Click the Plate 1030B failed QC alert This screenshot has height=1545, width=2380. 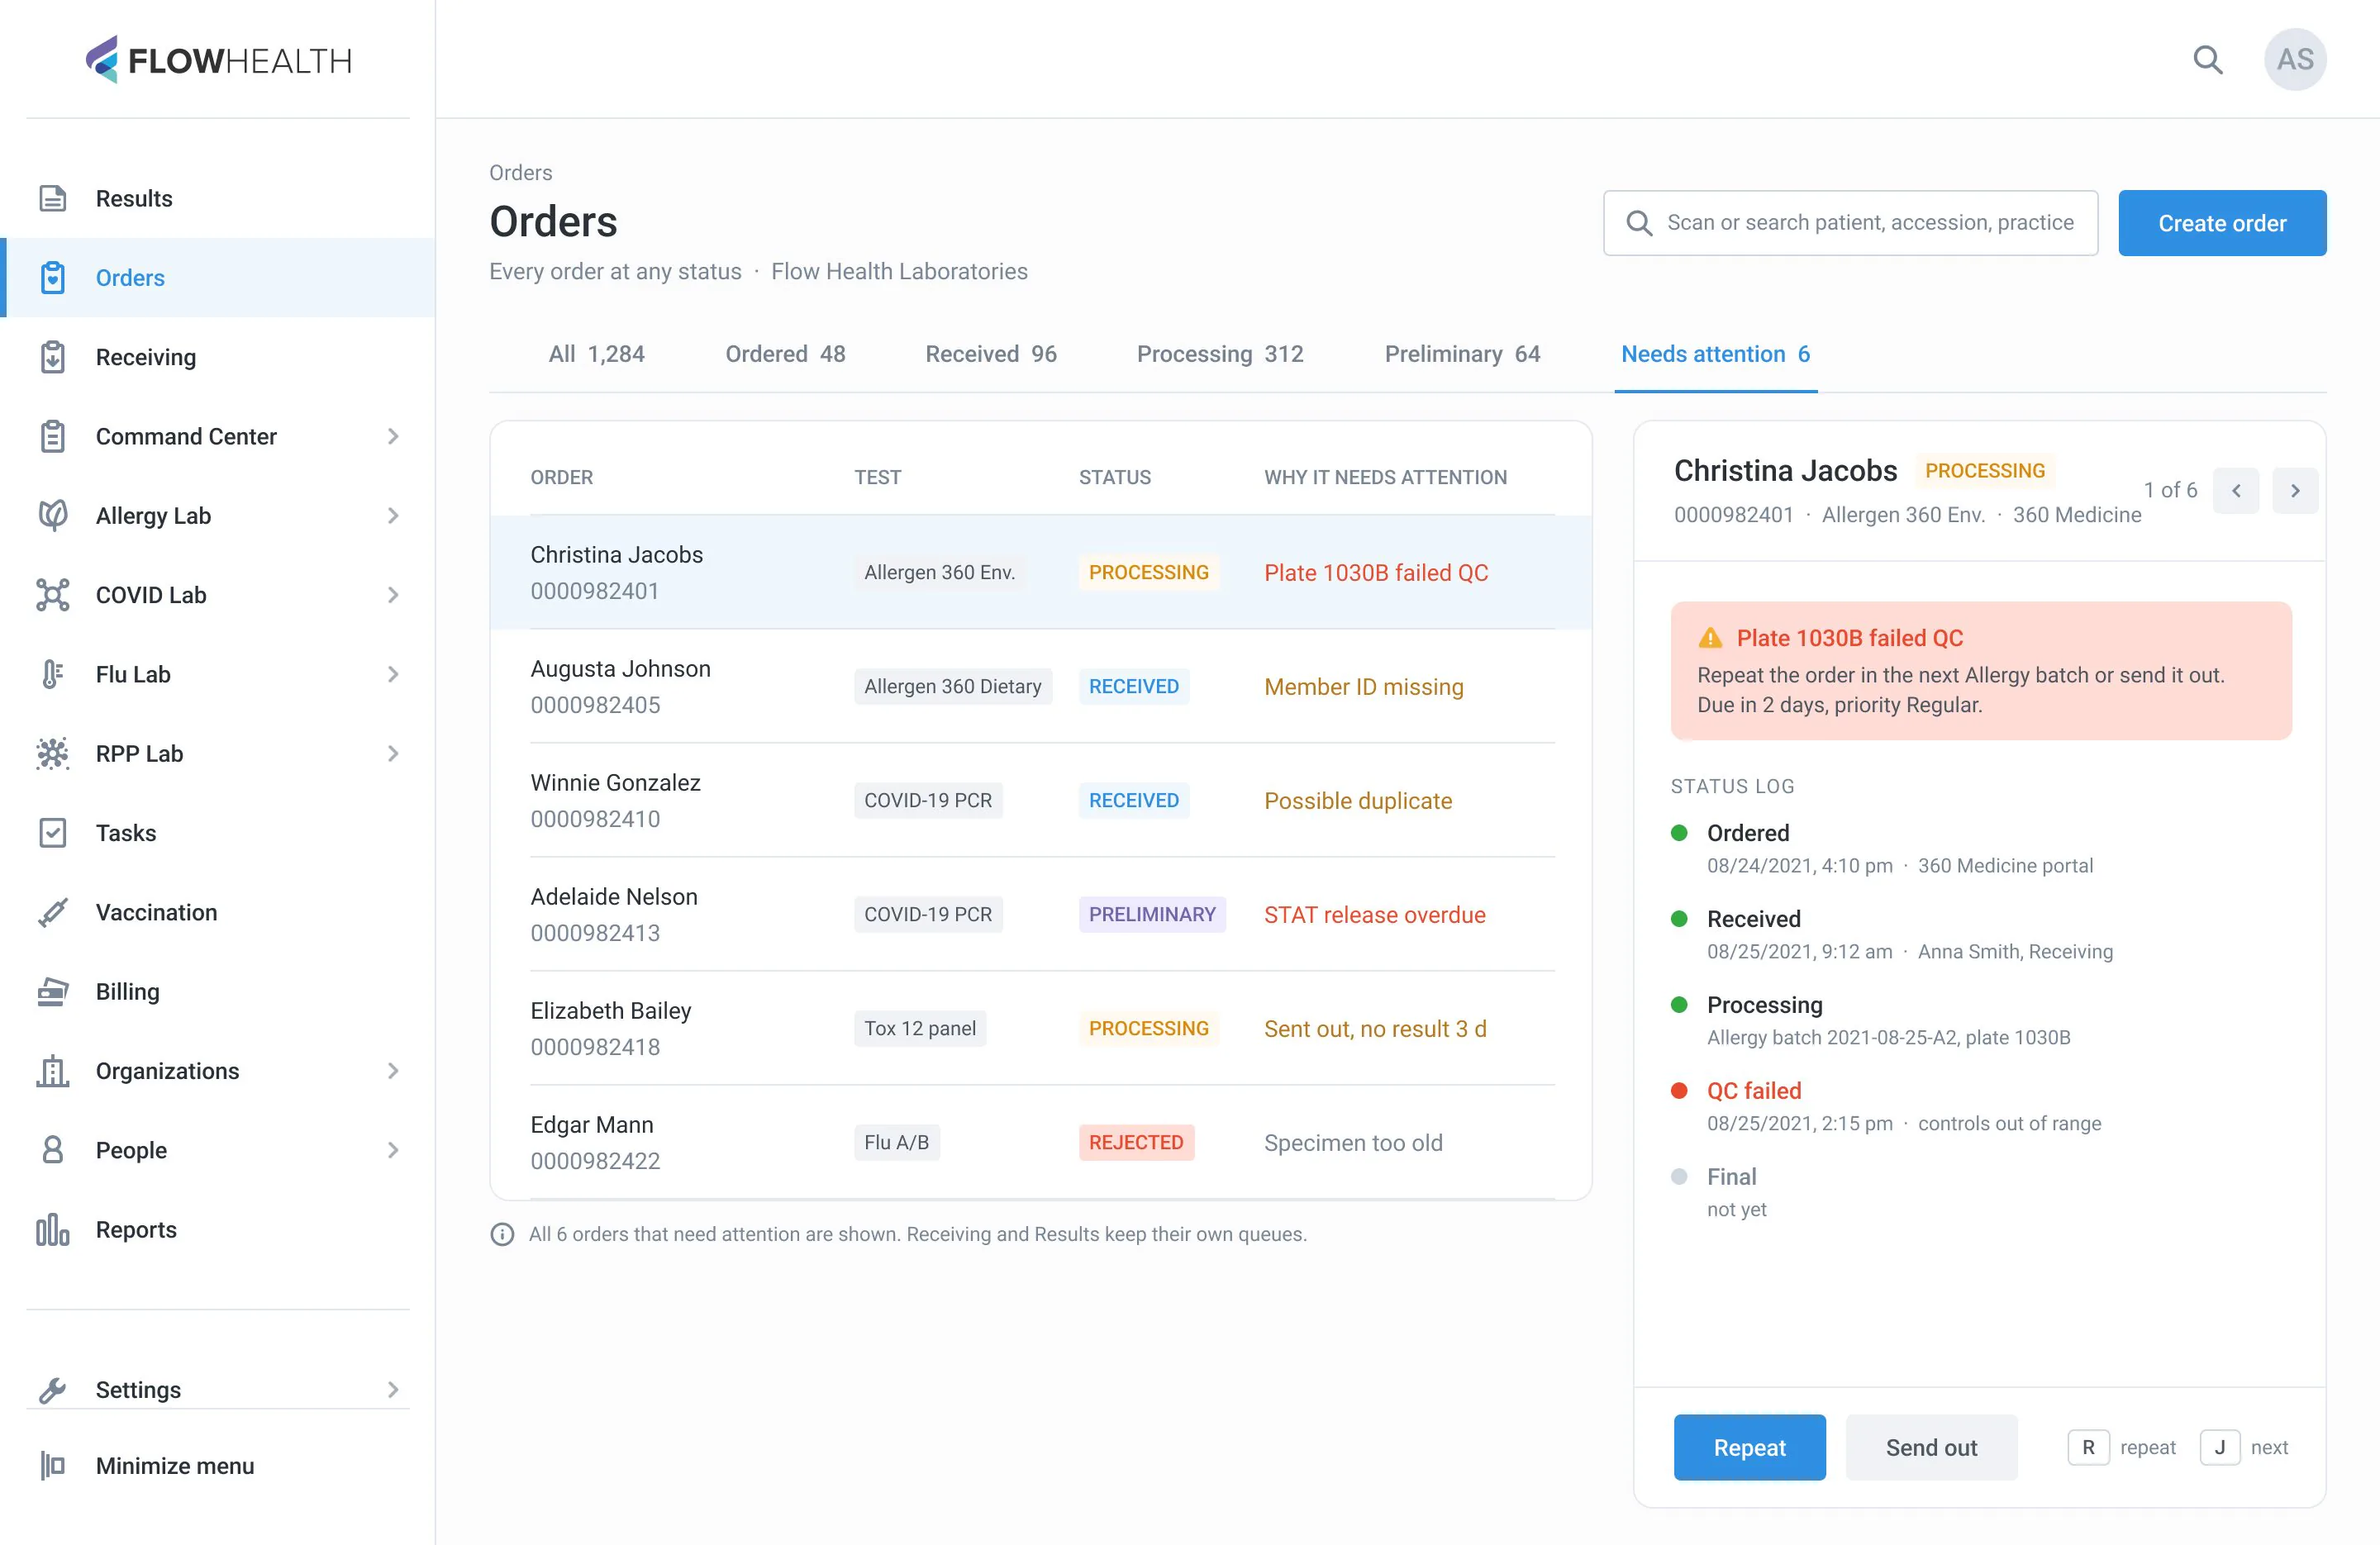tap(1980, 670)
